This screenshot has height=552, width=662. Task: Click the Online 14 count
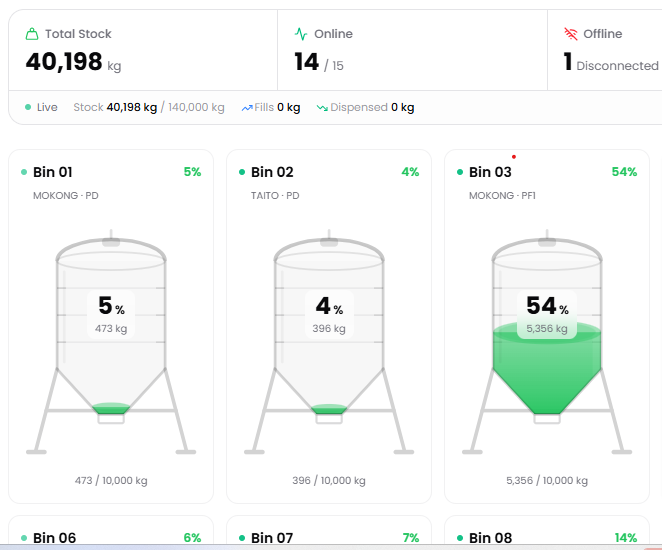coord(307,62)
